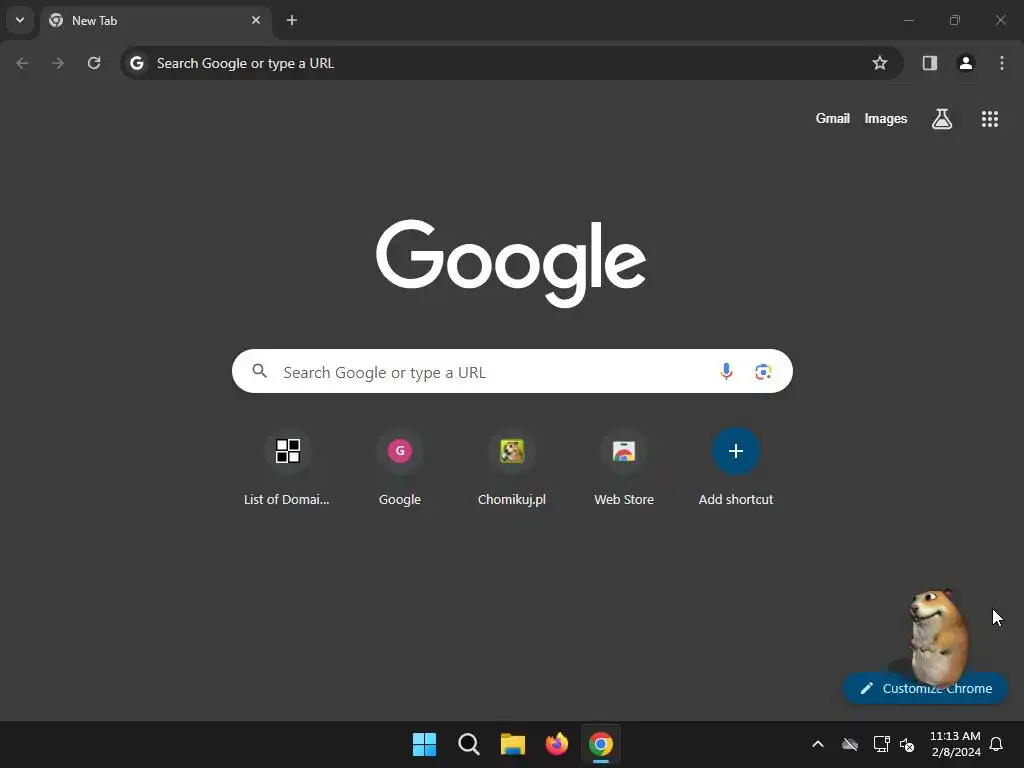Open the tab search dropdown arrow
The width and height of the screenshot is (1024, 768).
[x=20, y=20]
